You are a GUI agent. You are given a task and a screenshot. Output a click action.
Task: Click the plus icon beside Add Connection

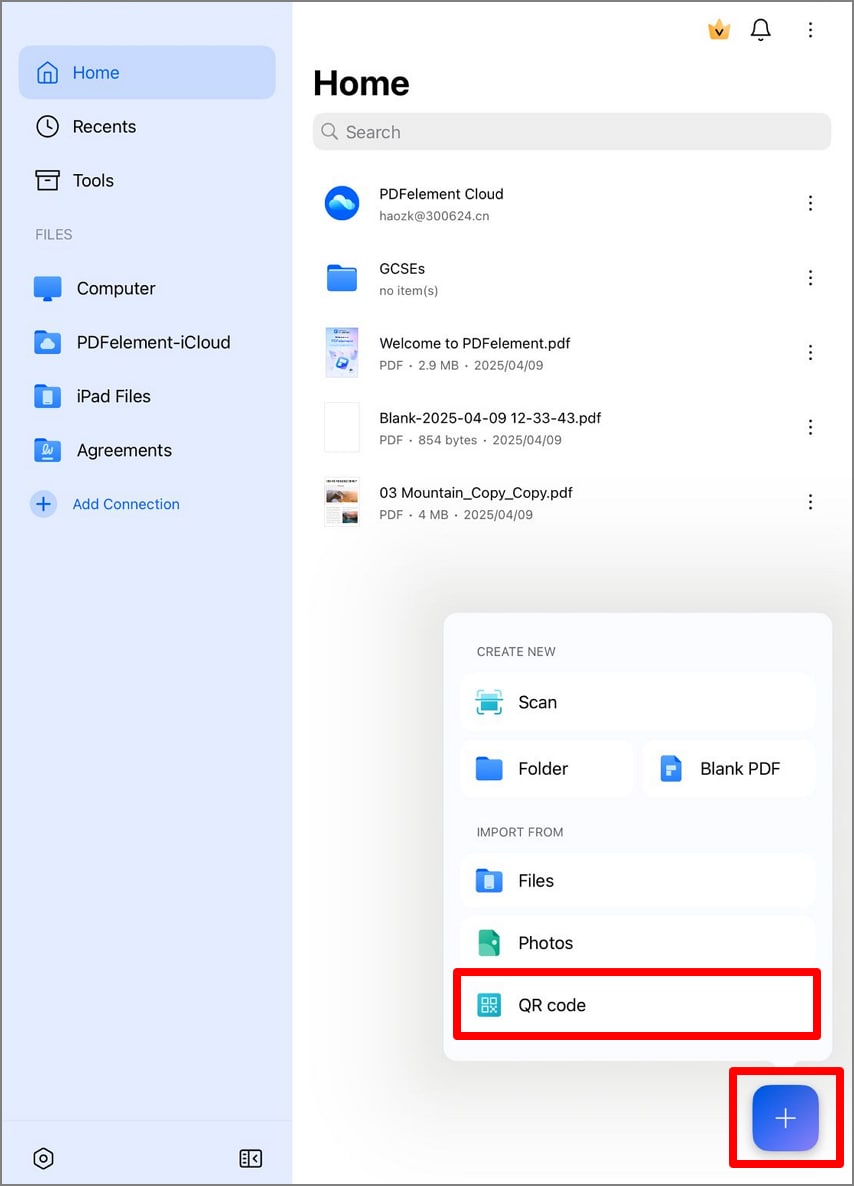click(x=44, y=504)
